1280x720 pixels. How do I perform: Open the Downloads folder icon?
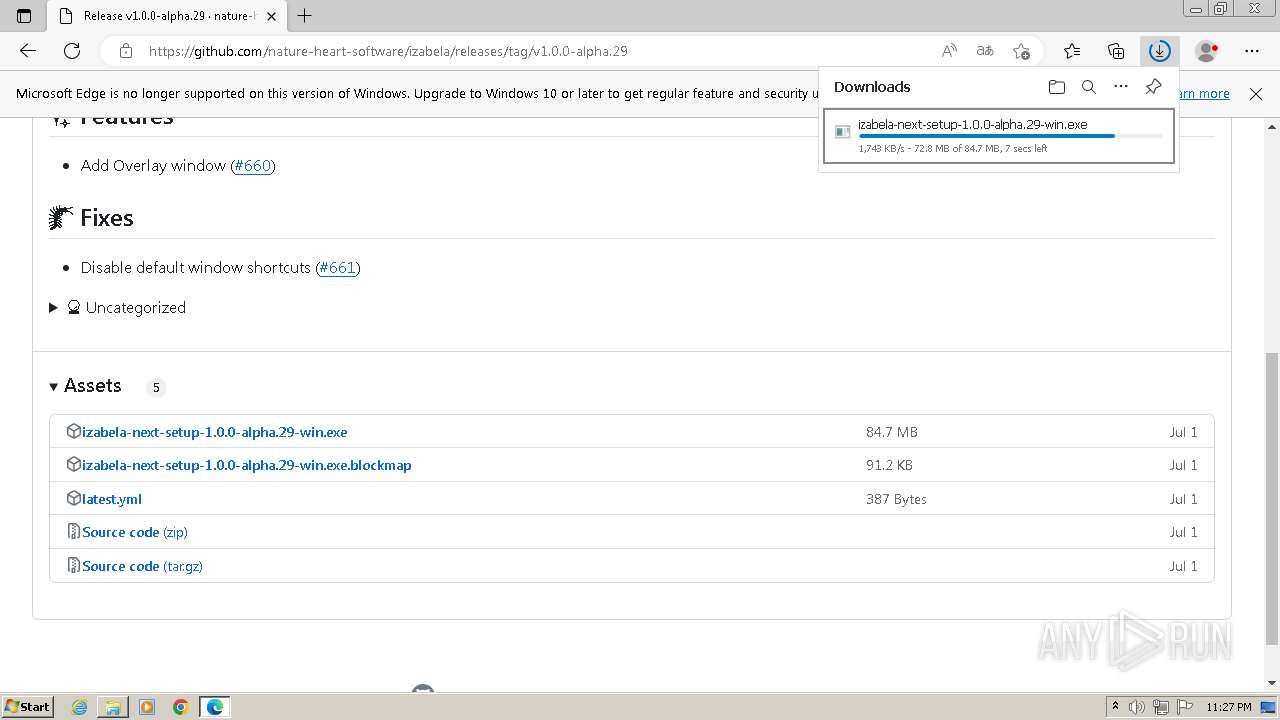1057,87
